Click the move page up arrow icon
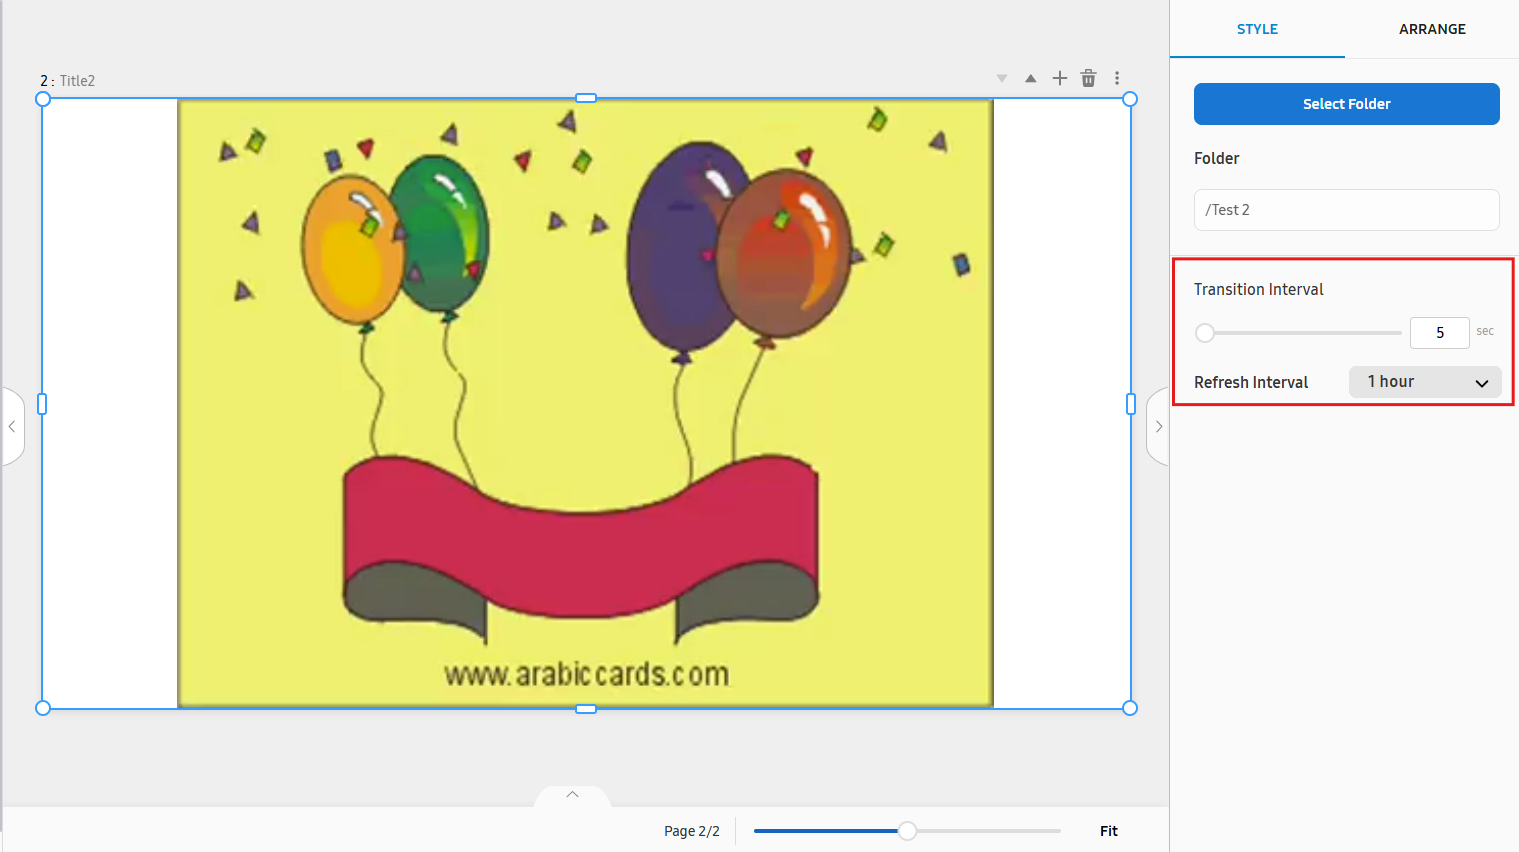Screen dimensions: 1519x852 [x=1030, y=79]
